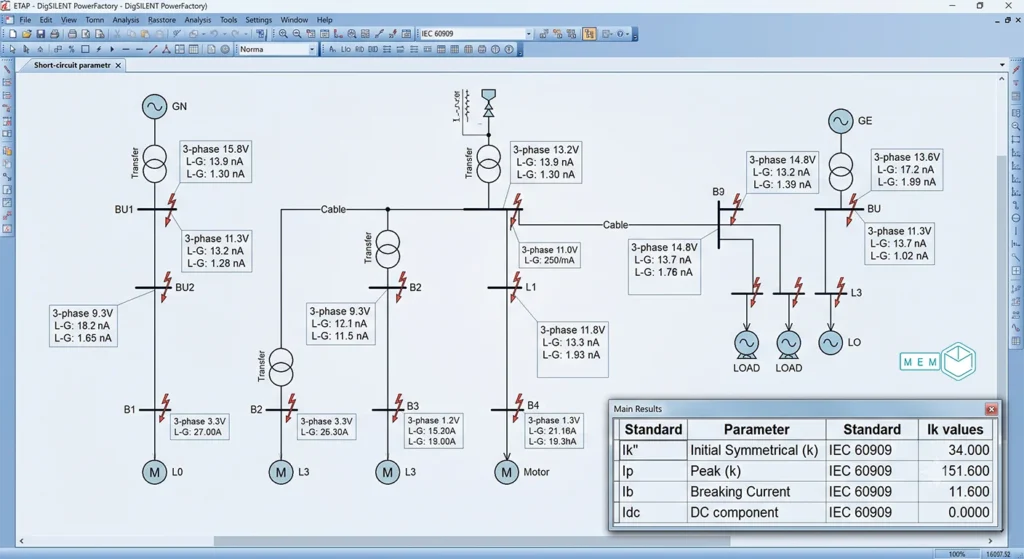Viewport: 1024px width, 559px height.
Task: Select the Ik value 34.000 cell
Action: (955, 450)
